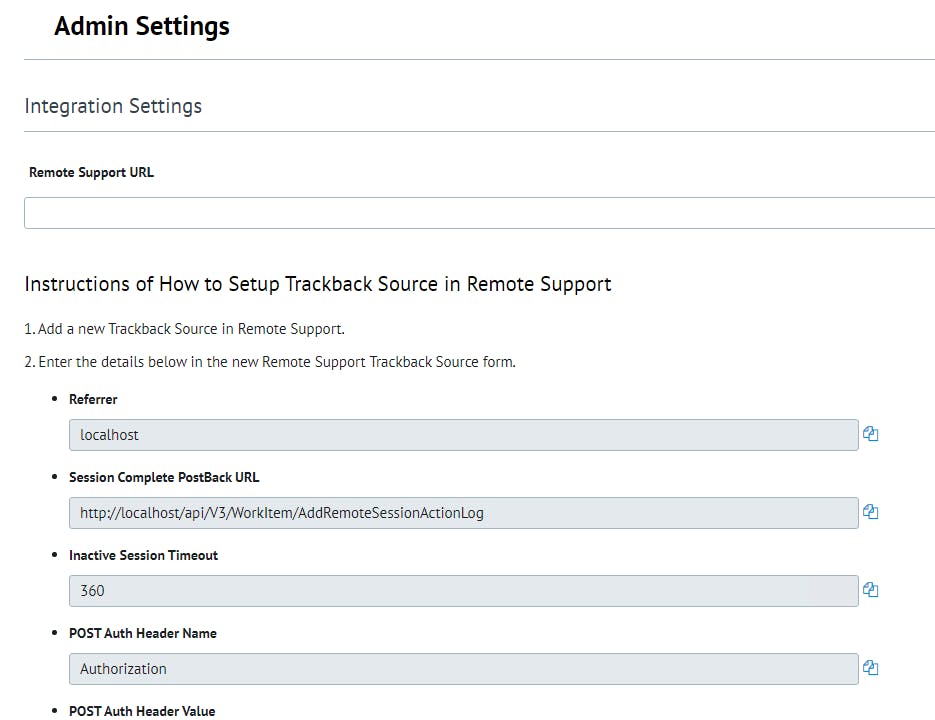The height and width of the screenshot is (720, 935).
Task: Click the POST Auth Header Name label
Action: tap(143, 633)
